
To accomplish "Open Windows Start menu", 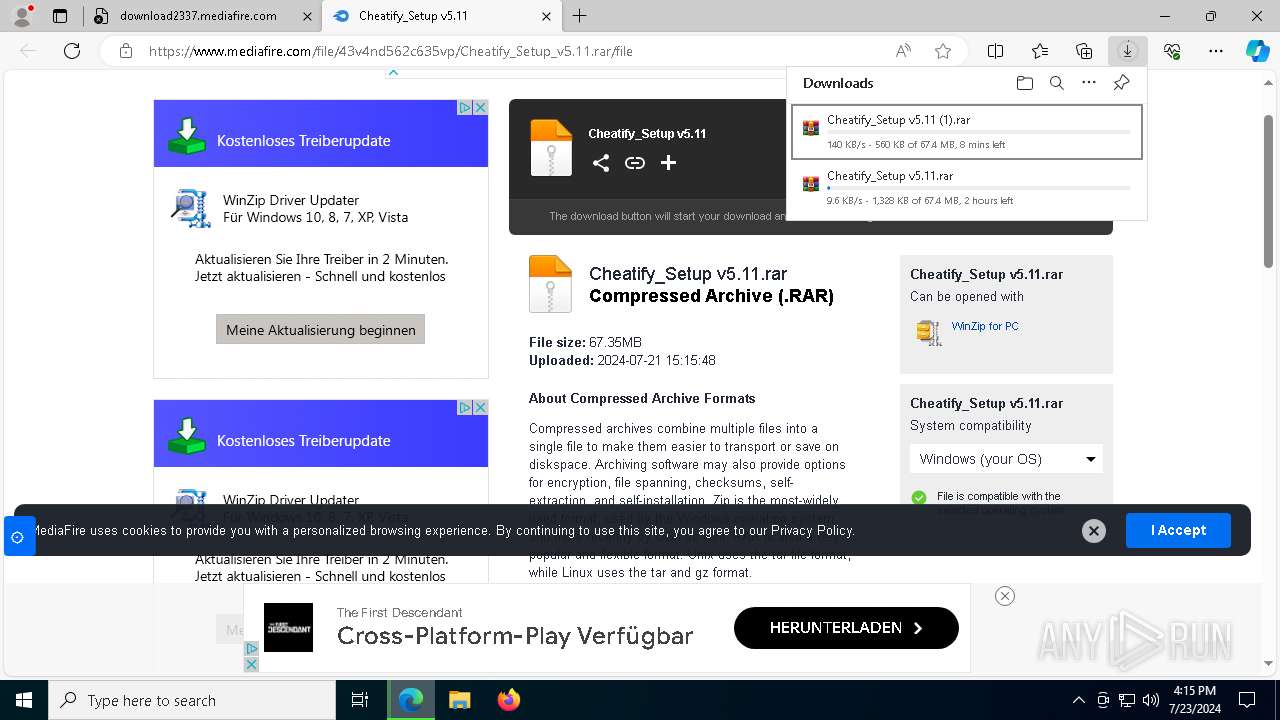I will [23, 700].
